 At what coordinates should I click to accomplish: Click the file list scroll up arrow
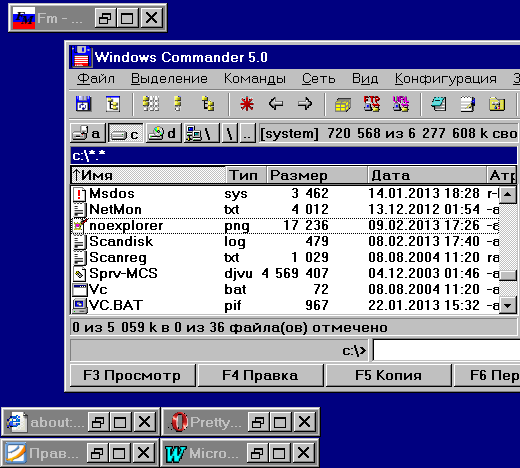pyautogui.click(x=508, y=194)
